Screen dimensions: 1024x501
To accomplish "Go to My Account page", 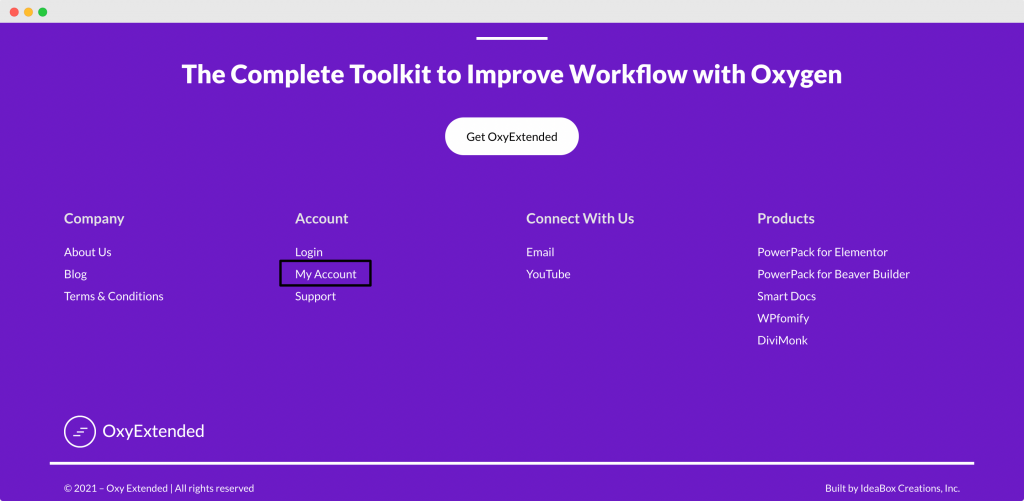I will [326, 274].
